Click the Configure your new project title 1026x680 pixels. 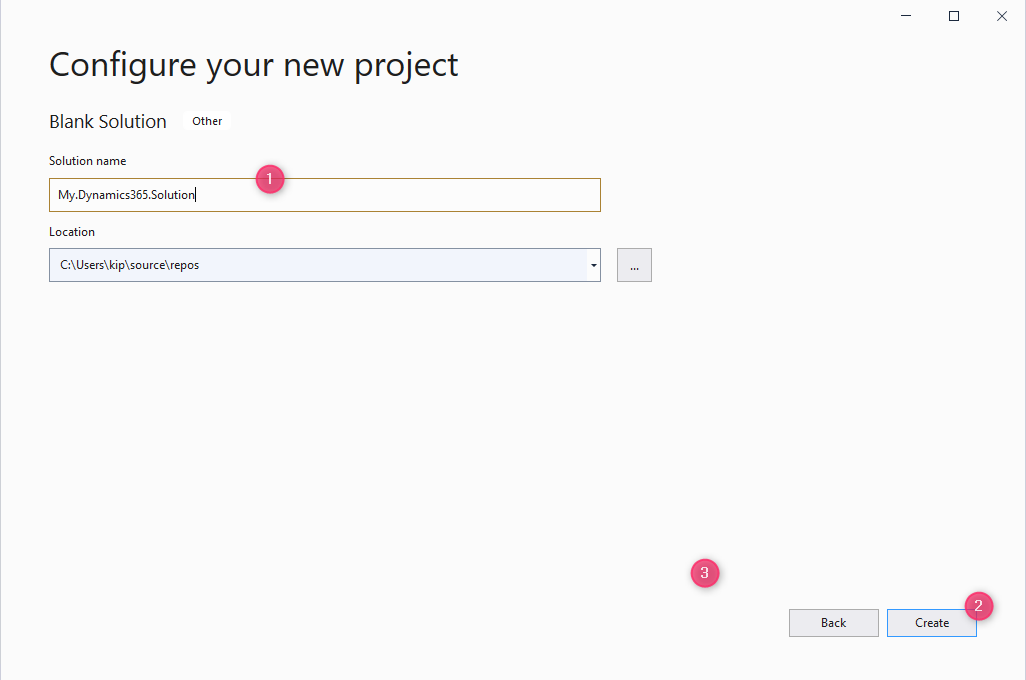tap(254, 65)
